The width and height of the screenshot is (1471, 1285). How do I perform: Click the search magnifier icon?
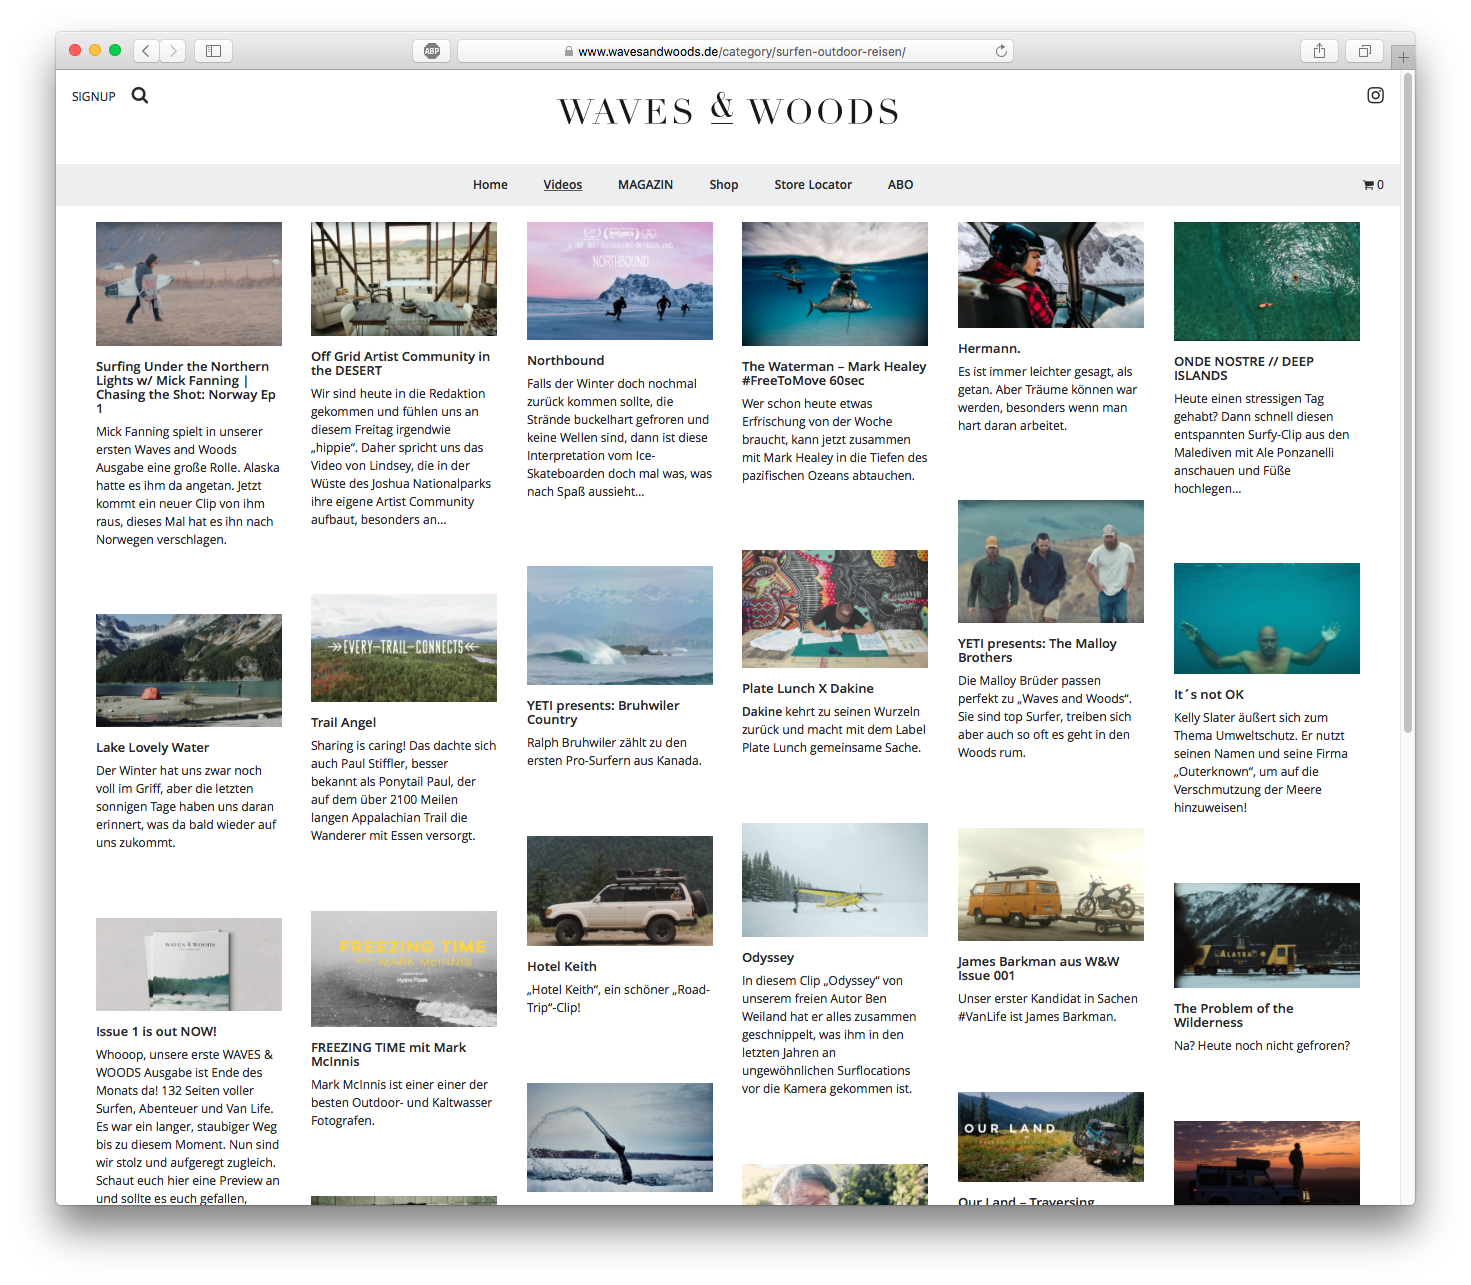coord(140,96)
